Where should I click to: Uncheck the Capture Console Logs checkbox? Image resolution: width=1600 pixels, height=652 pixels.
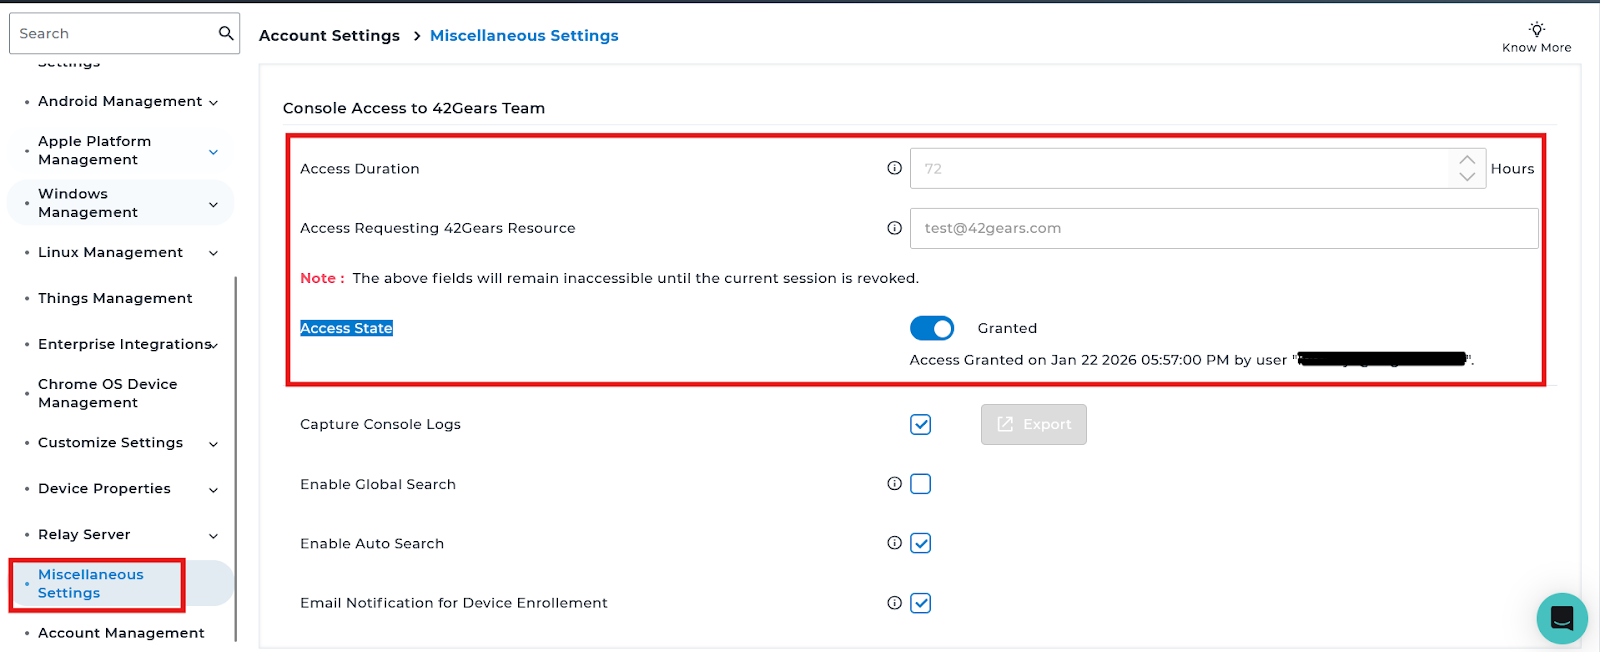pyautogui.click(x=920, y=424)
